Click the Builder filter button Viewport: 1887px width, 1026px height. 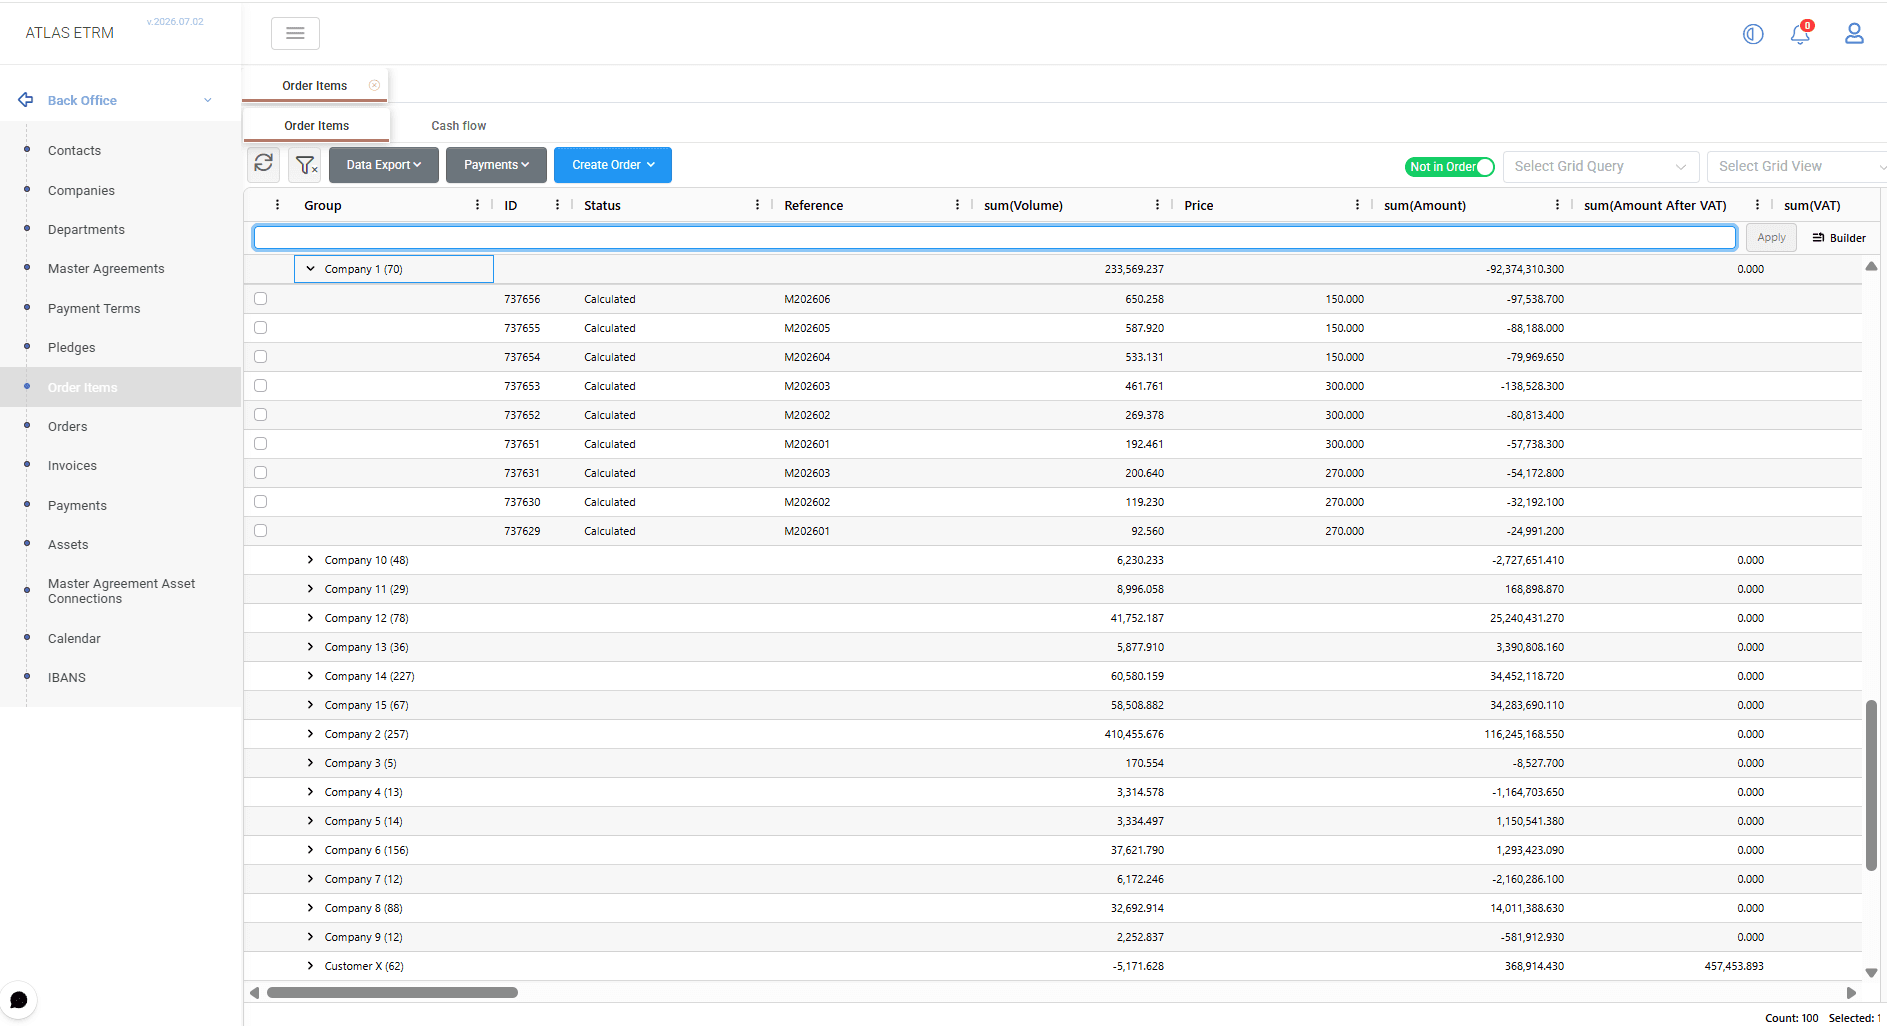(x=1839, y=237)
